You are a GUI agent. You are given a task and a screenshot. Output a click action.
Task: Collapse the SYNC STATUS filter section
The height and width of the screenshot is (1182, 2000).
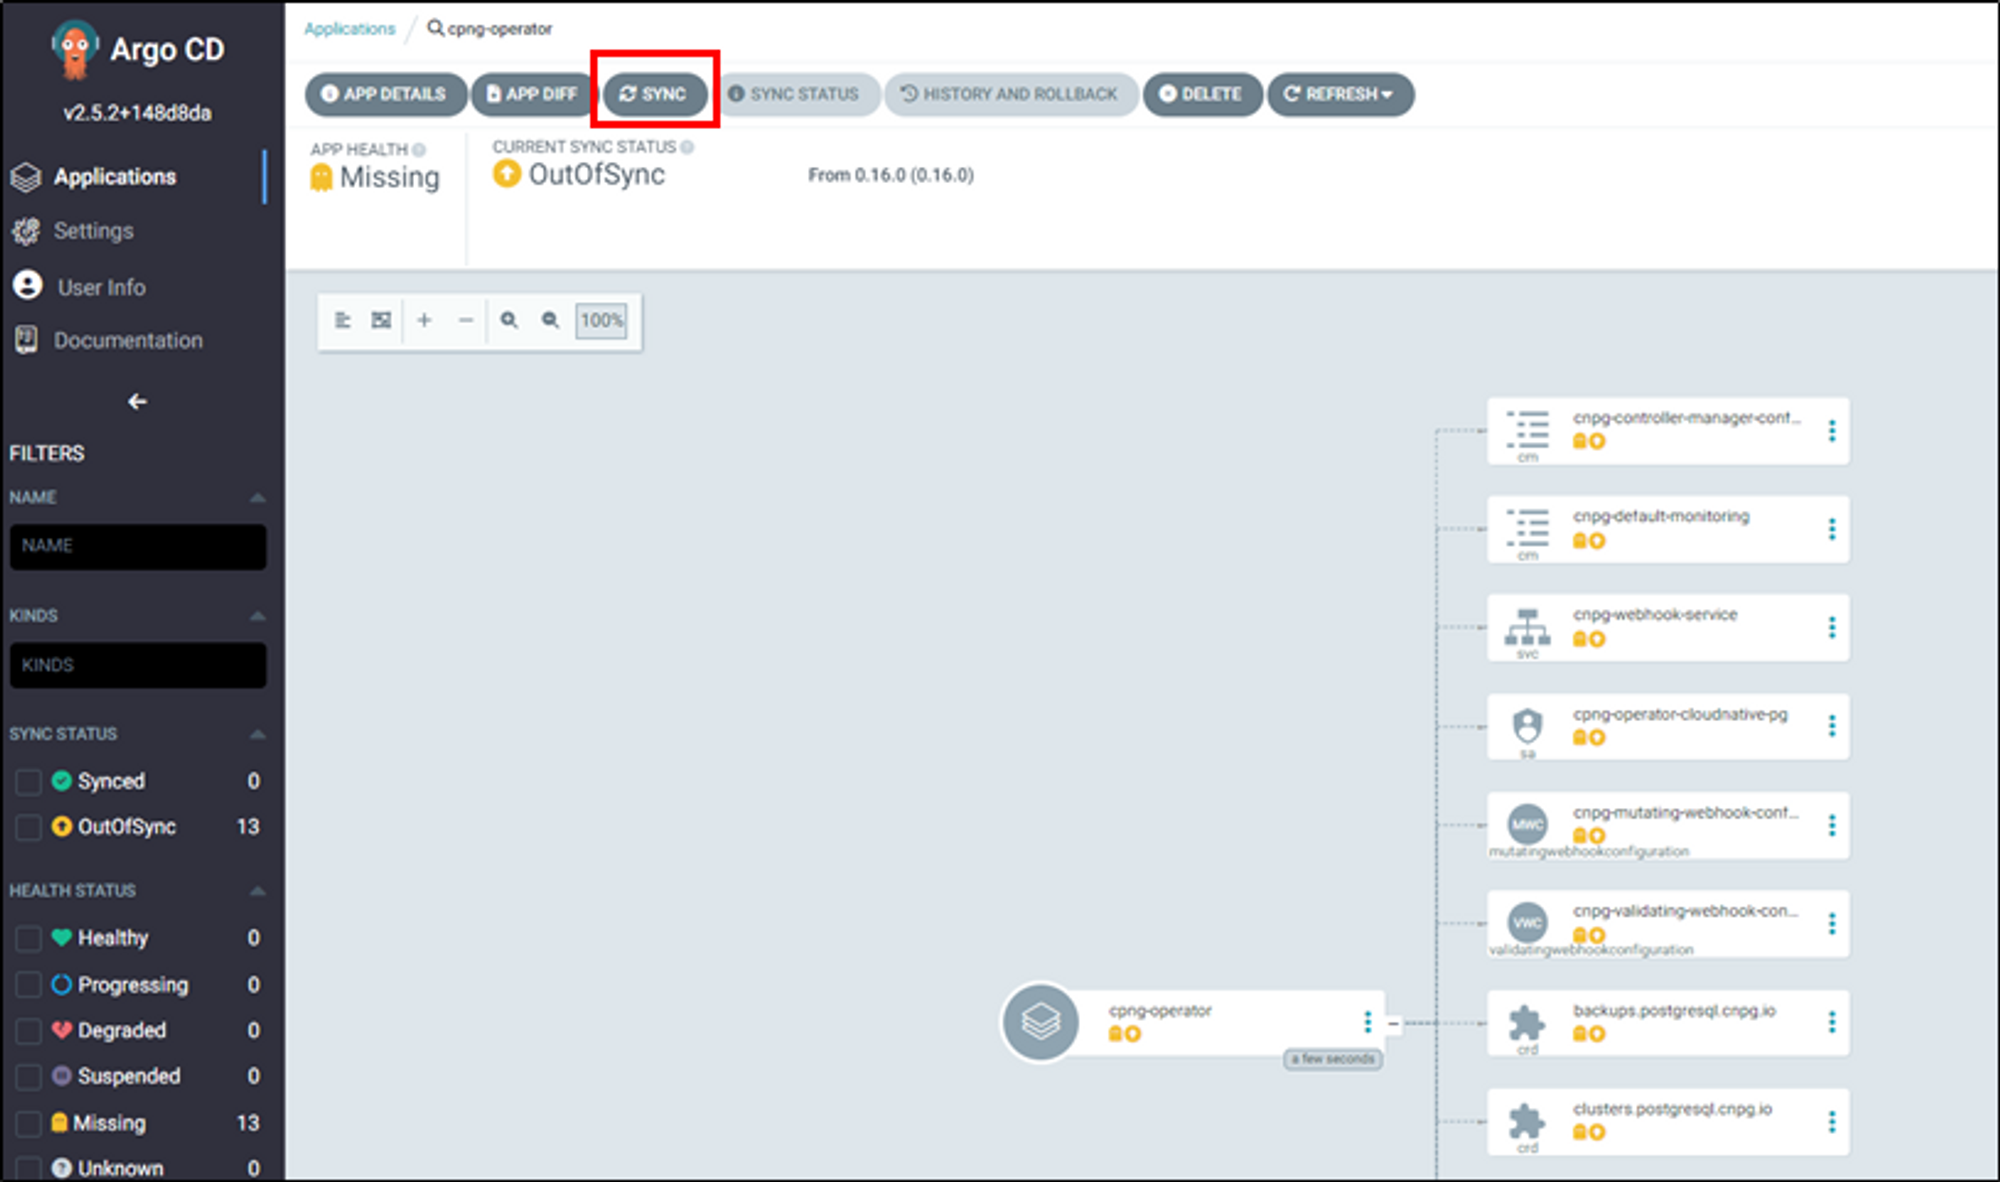[257, 734]
